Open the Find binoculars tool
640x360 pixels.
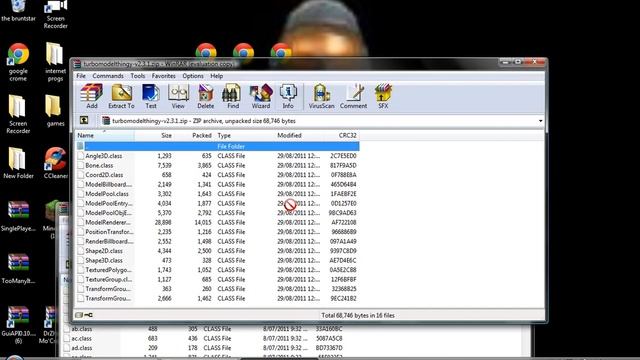[x=233, y=96]
